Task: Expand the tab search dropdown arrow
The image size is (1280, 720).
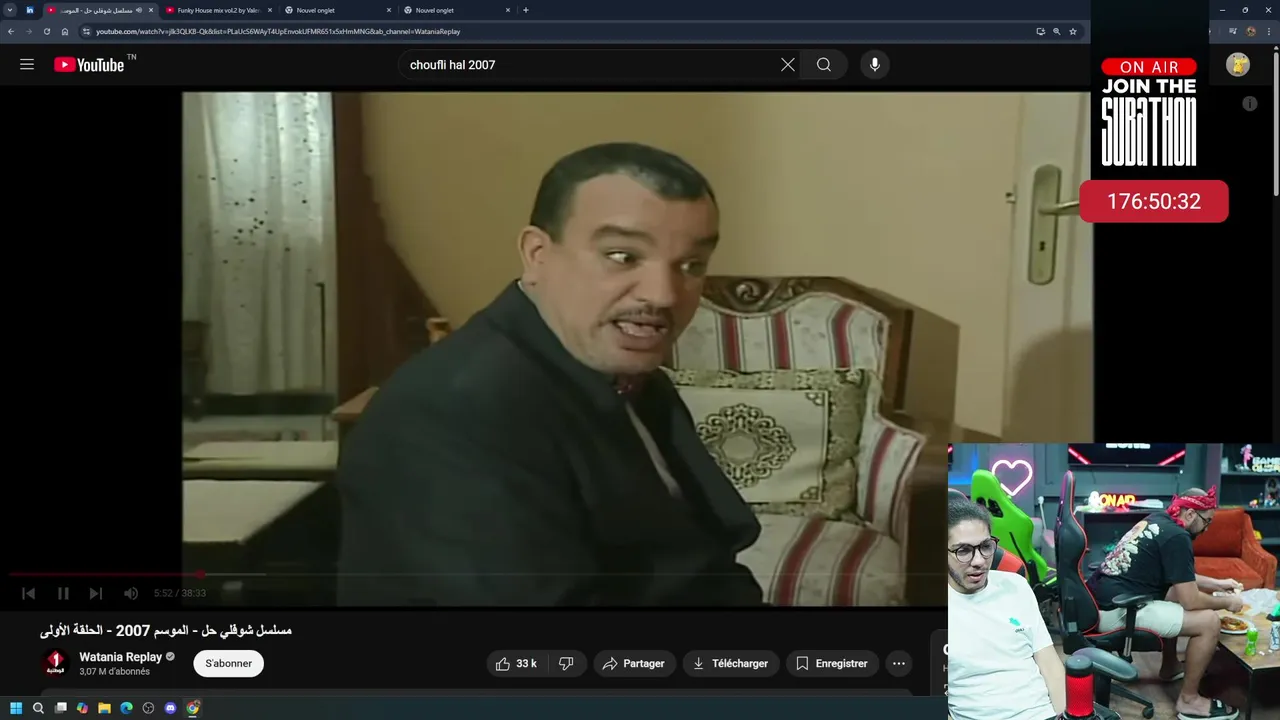Action: (10, 10)
